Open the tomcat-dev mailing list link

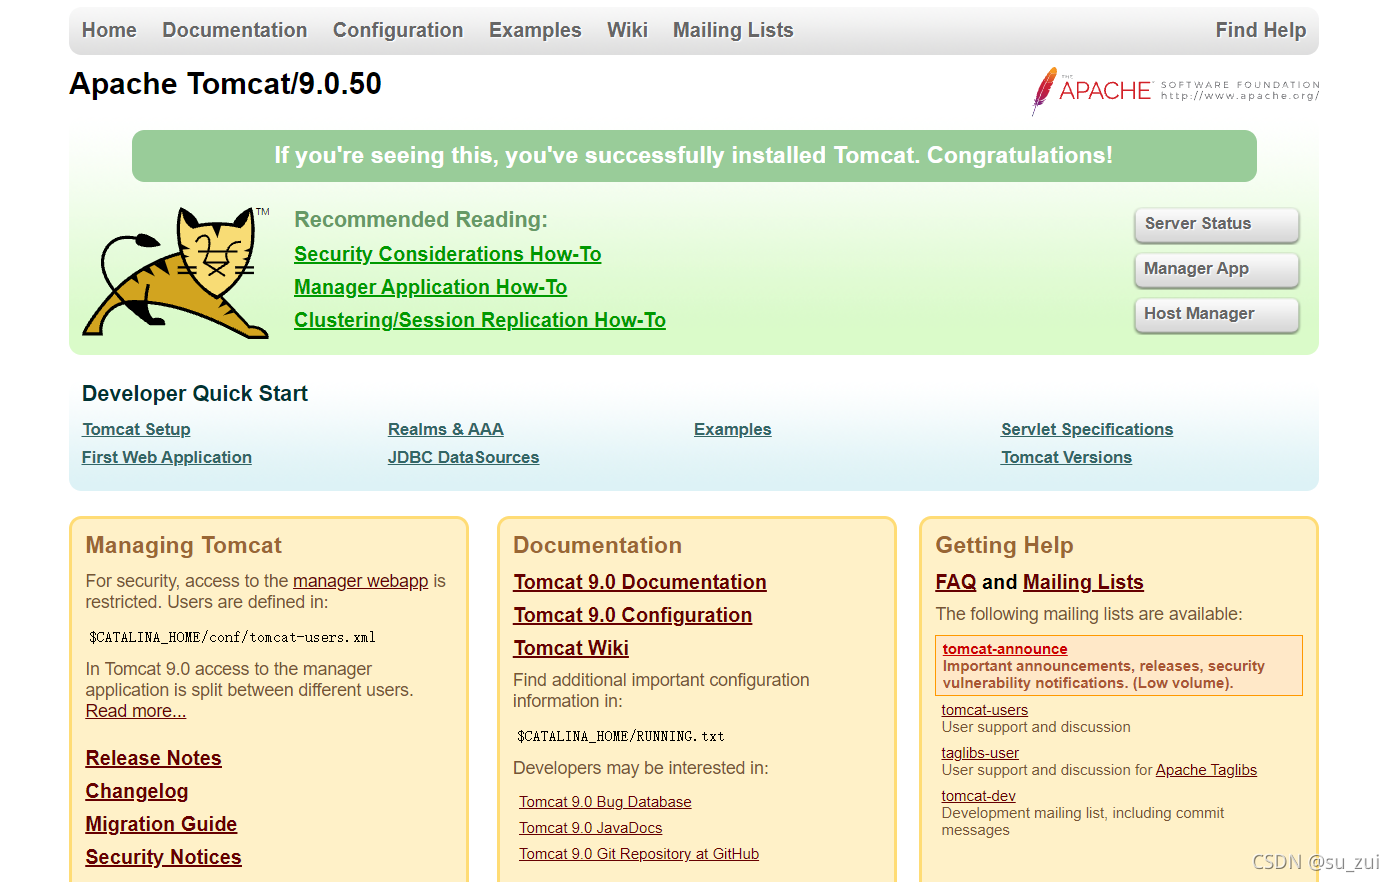coord(979,796)
